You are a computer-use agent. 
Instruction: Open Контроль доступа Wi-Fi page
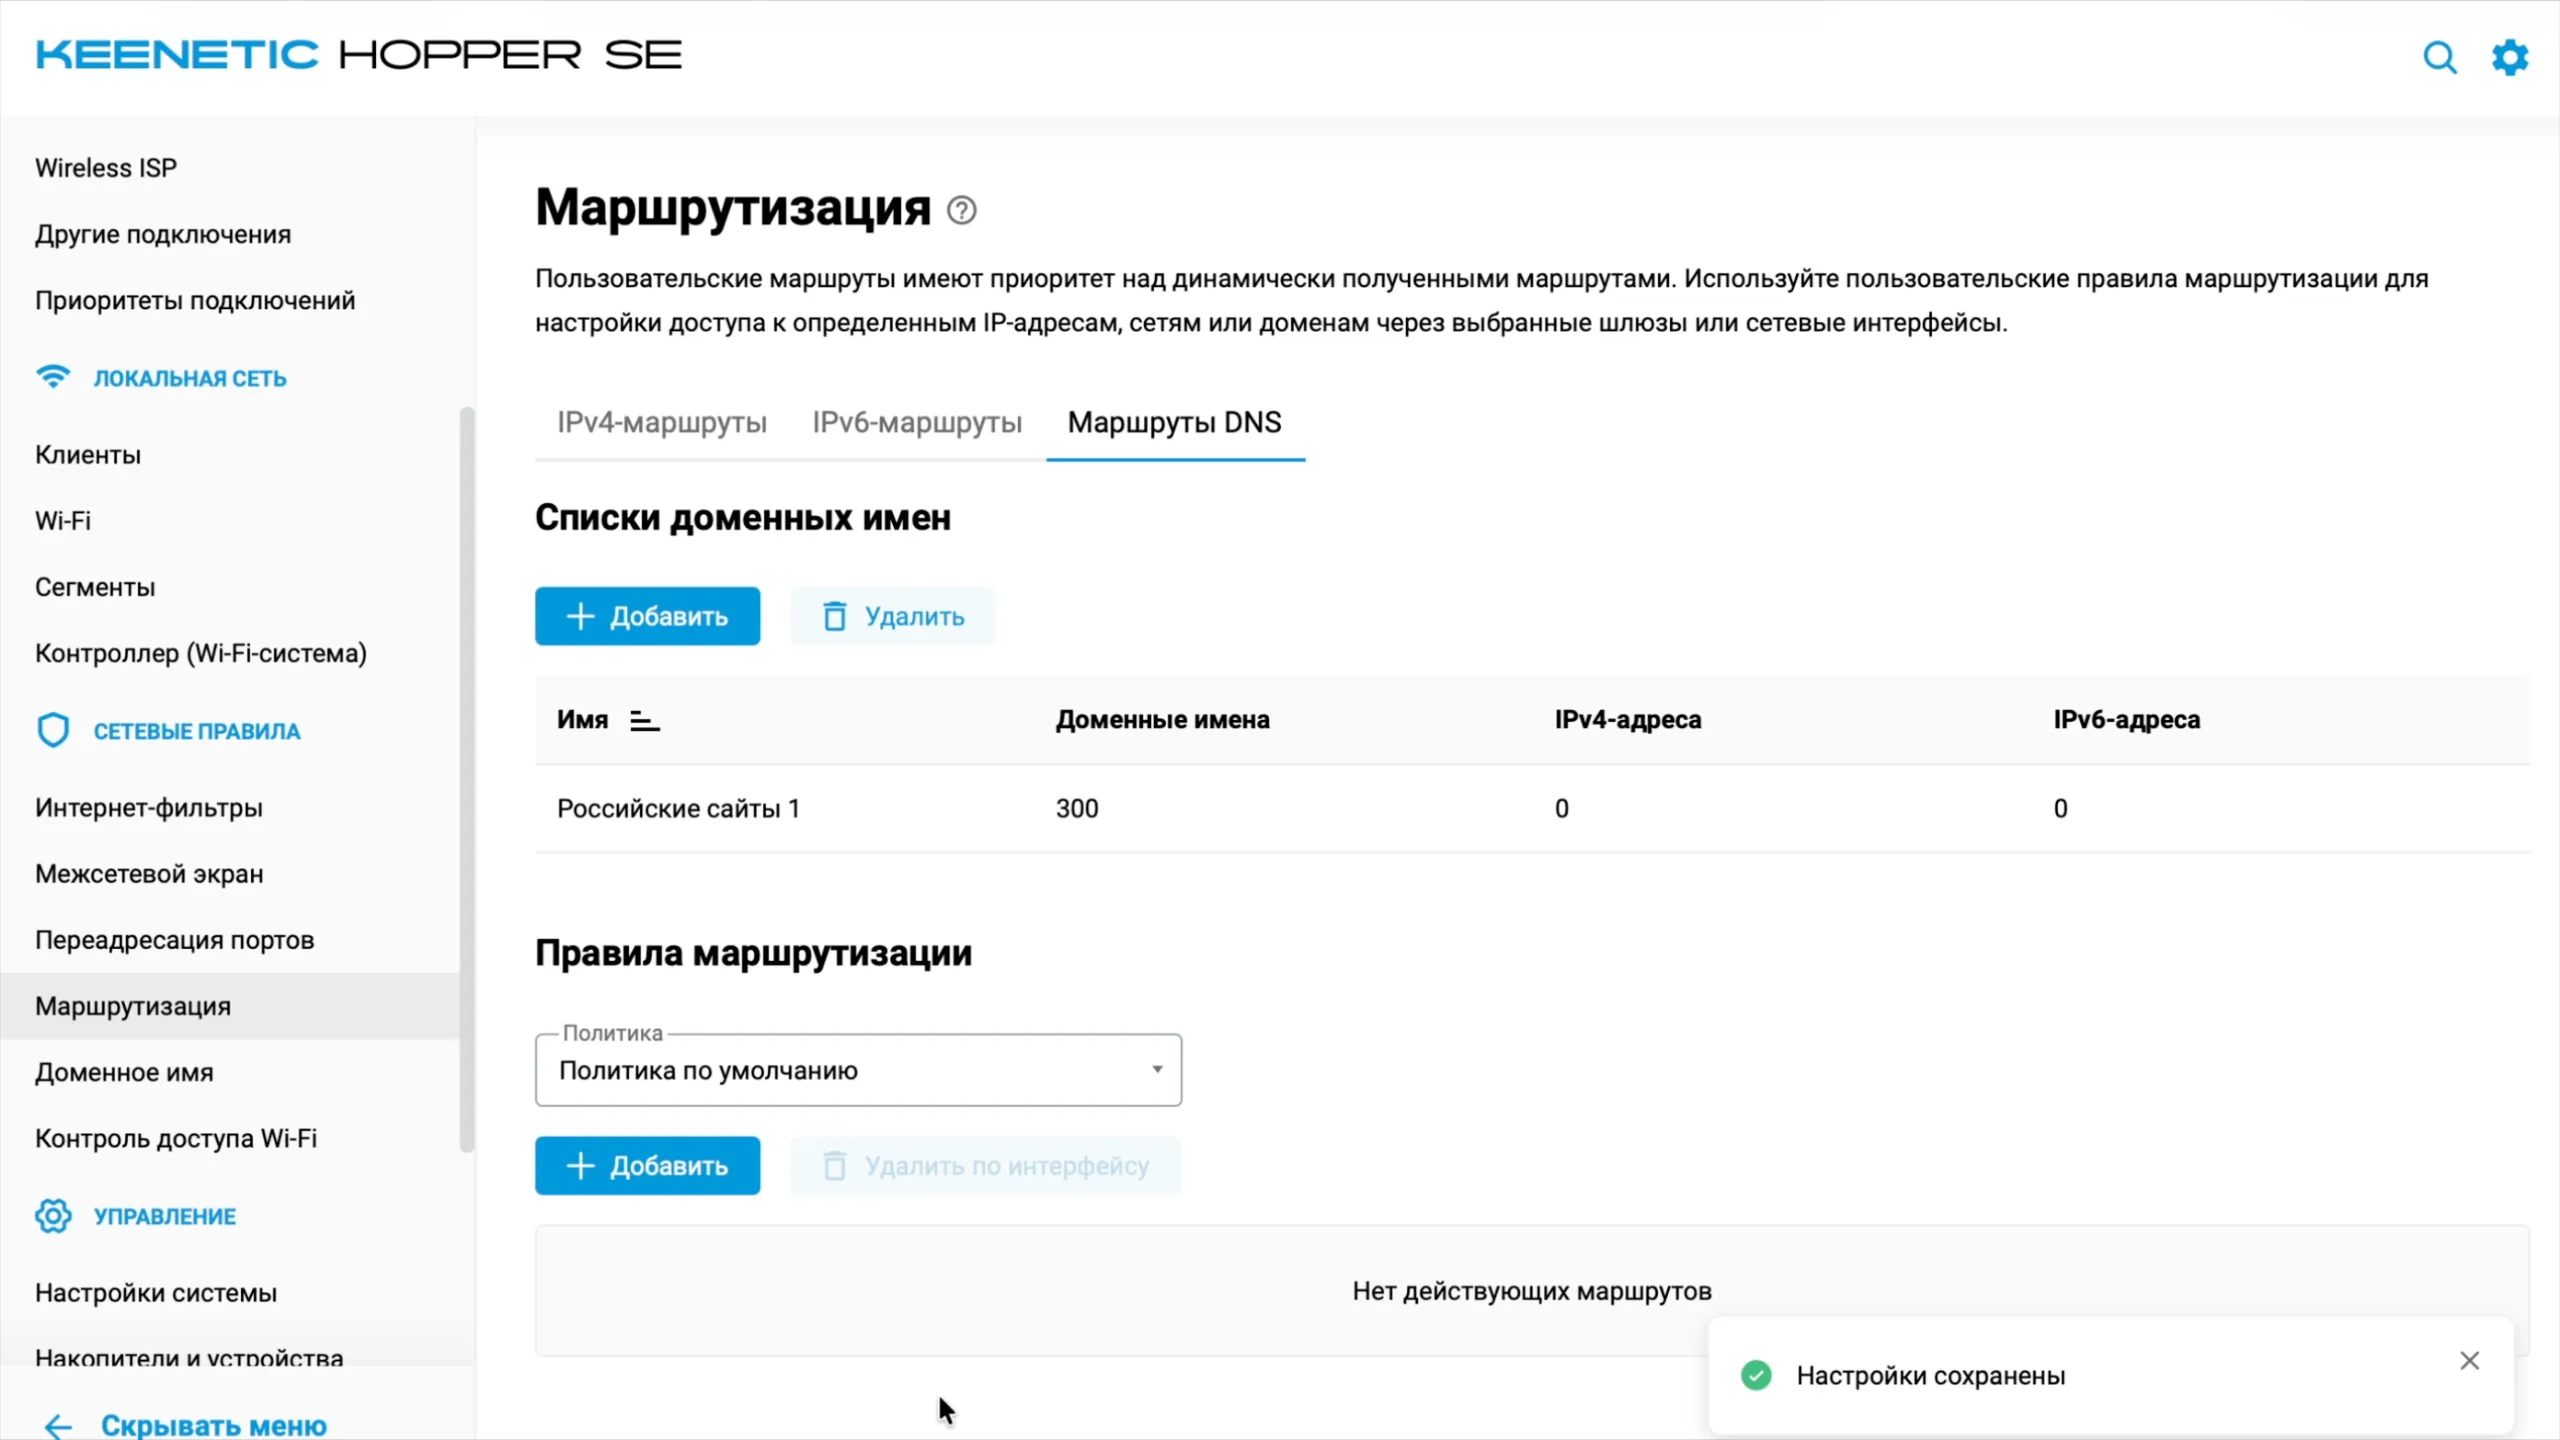176,1139
